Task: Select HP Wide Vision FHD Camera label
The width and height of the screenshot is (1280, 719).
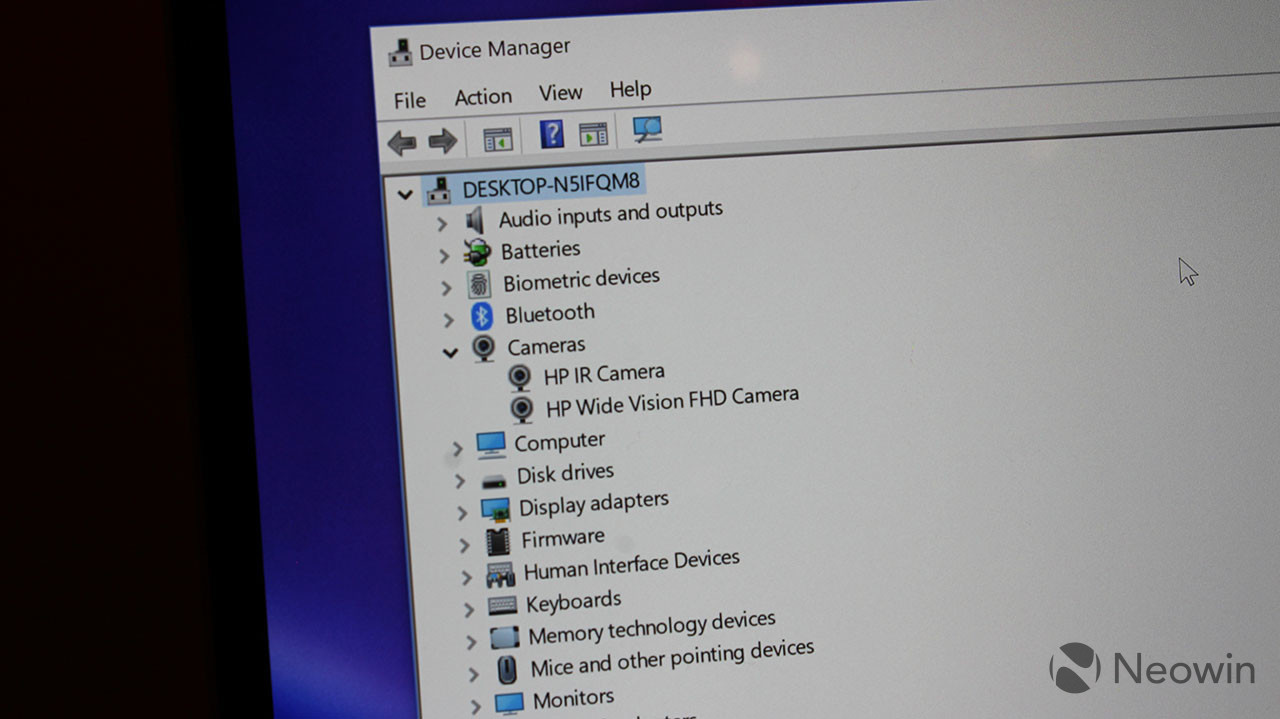Action: [672, 401]
